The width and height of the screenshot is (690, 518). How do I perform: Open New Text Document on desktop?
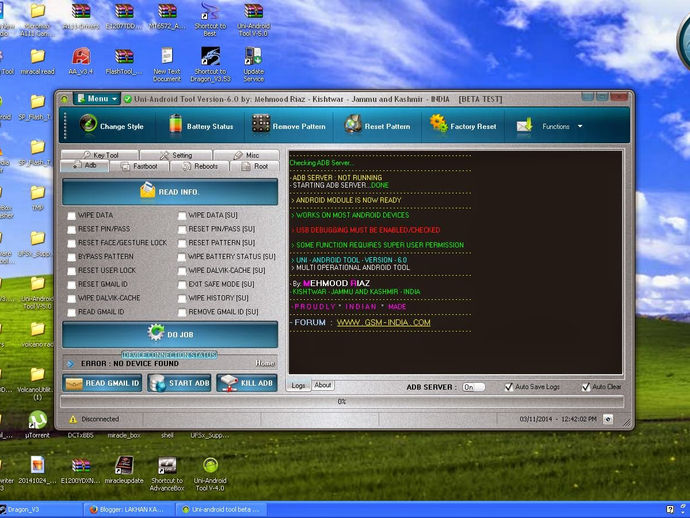(167, 65)
